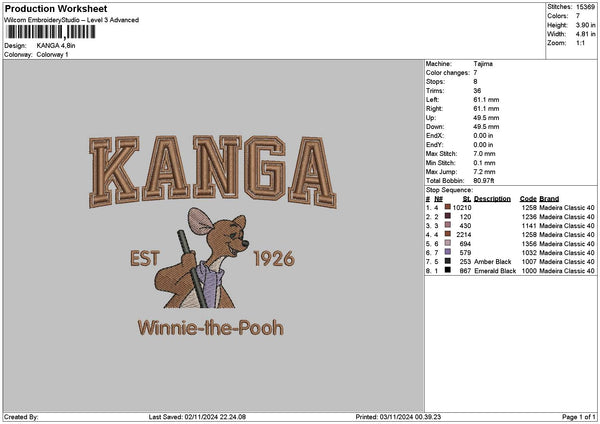Click the Min Stitch value 0.1 mm
The image size is (600, 424).
tap(484, 163)
